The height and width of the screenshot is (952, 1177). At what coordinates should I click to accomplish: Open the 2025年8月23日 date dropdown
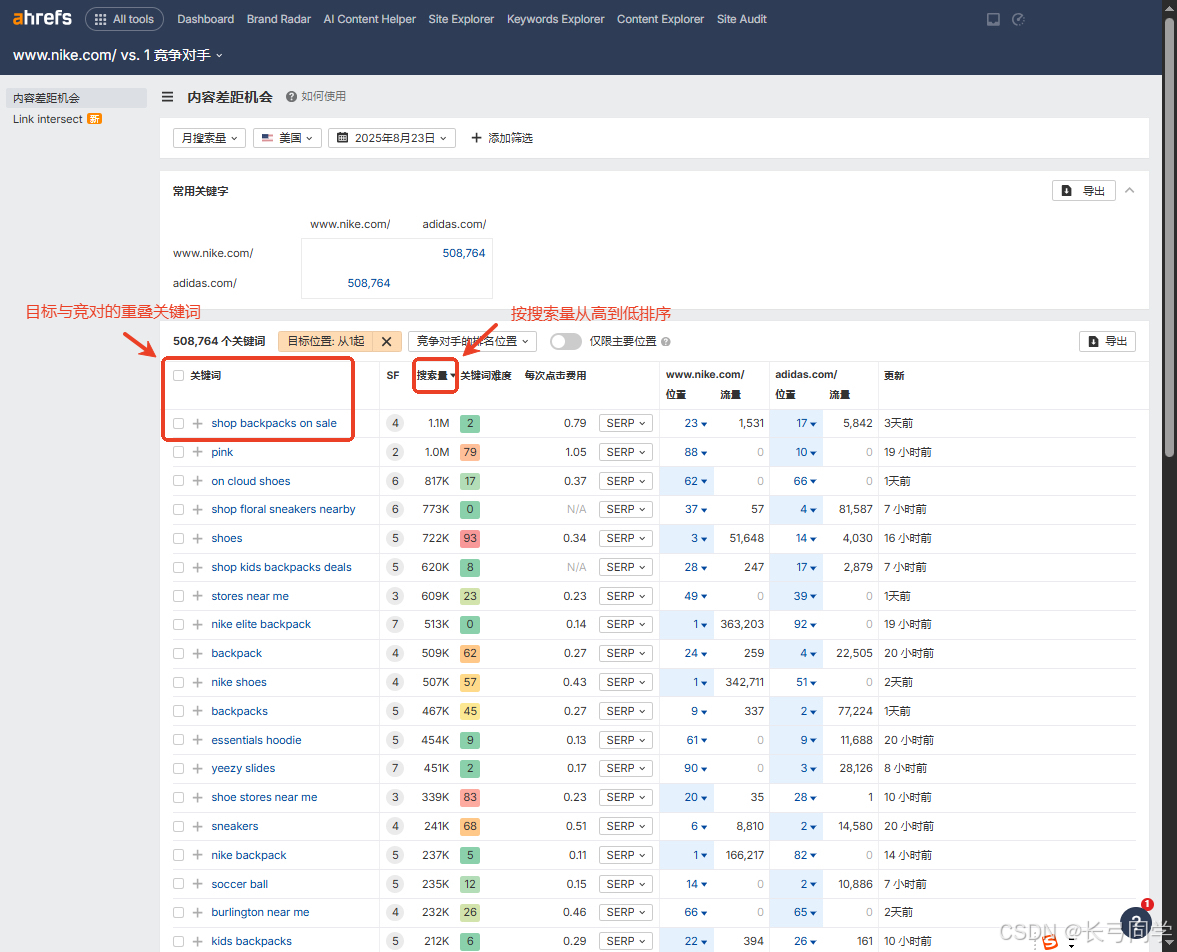(392, 138)
